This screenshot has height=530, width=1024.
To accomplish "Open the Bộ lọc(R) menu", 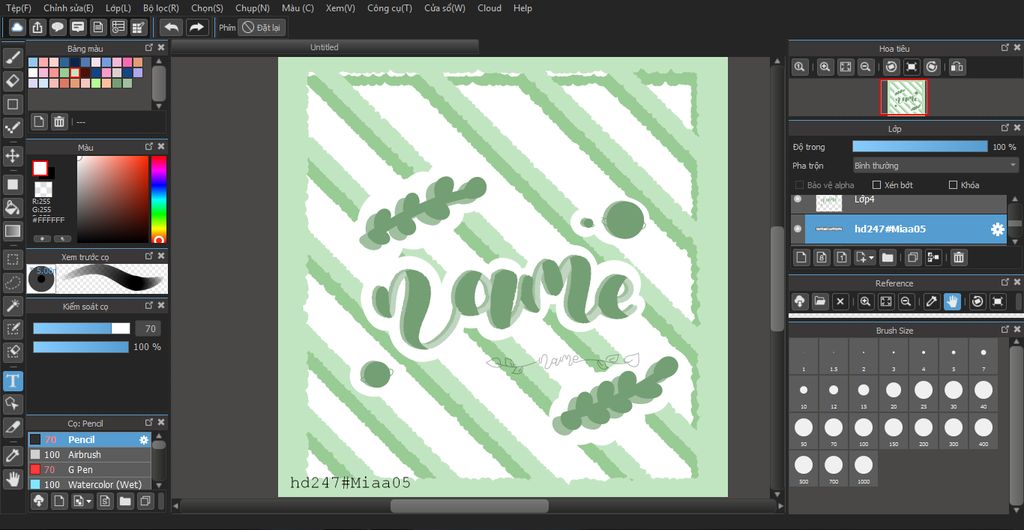I will (161, 8).
